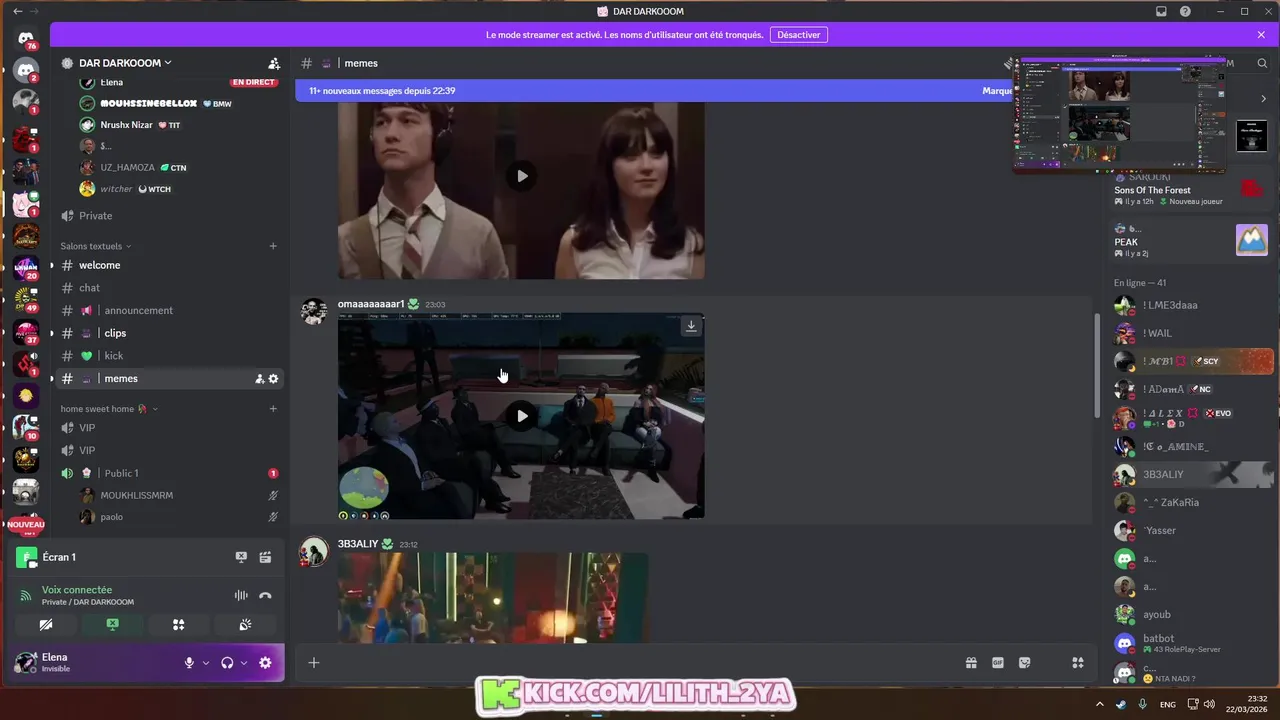Open headphone output options chevron
This screenshot has height=720, width=1280.
pos(243,663)
